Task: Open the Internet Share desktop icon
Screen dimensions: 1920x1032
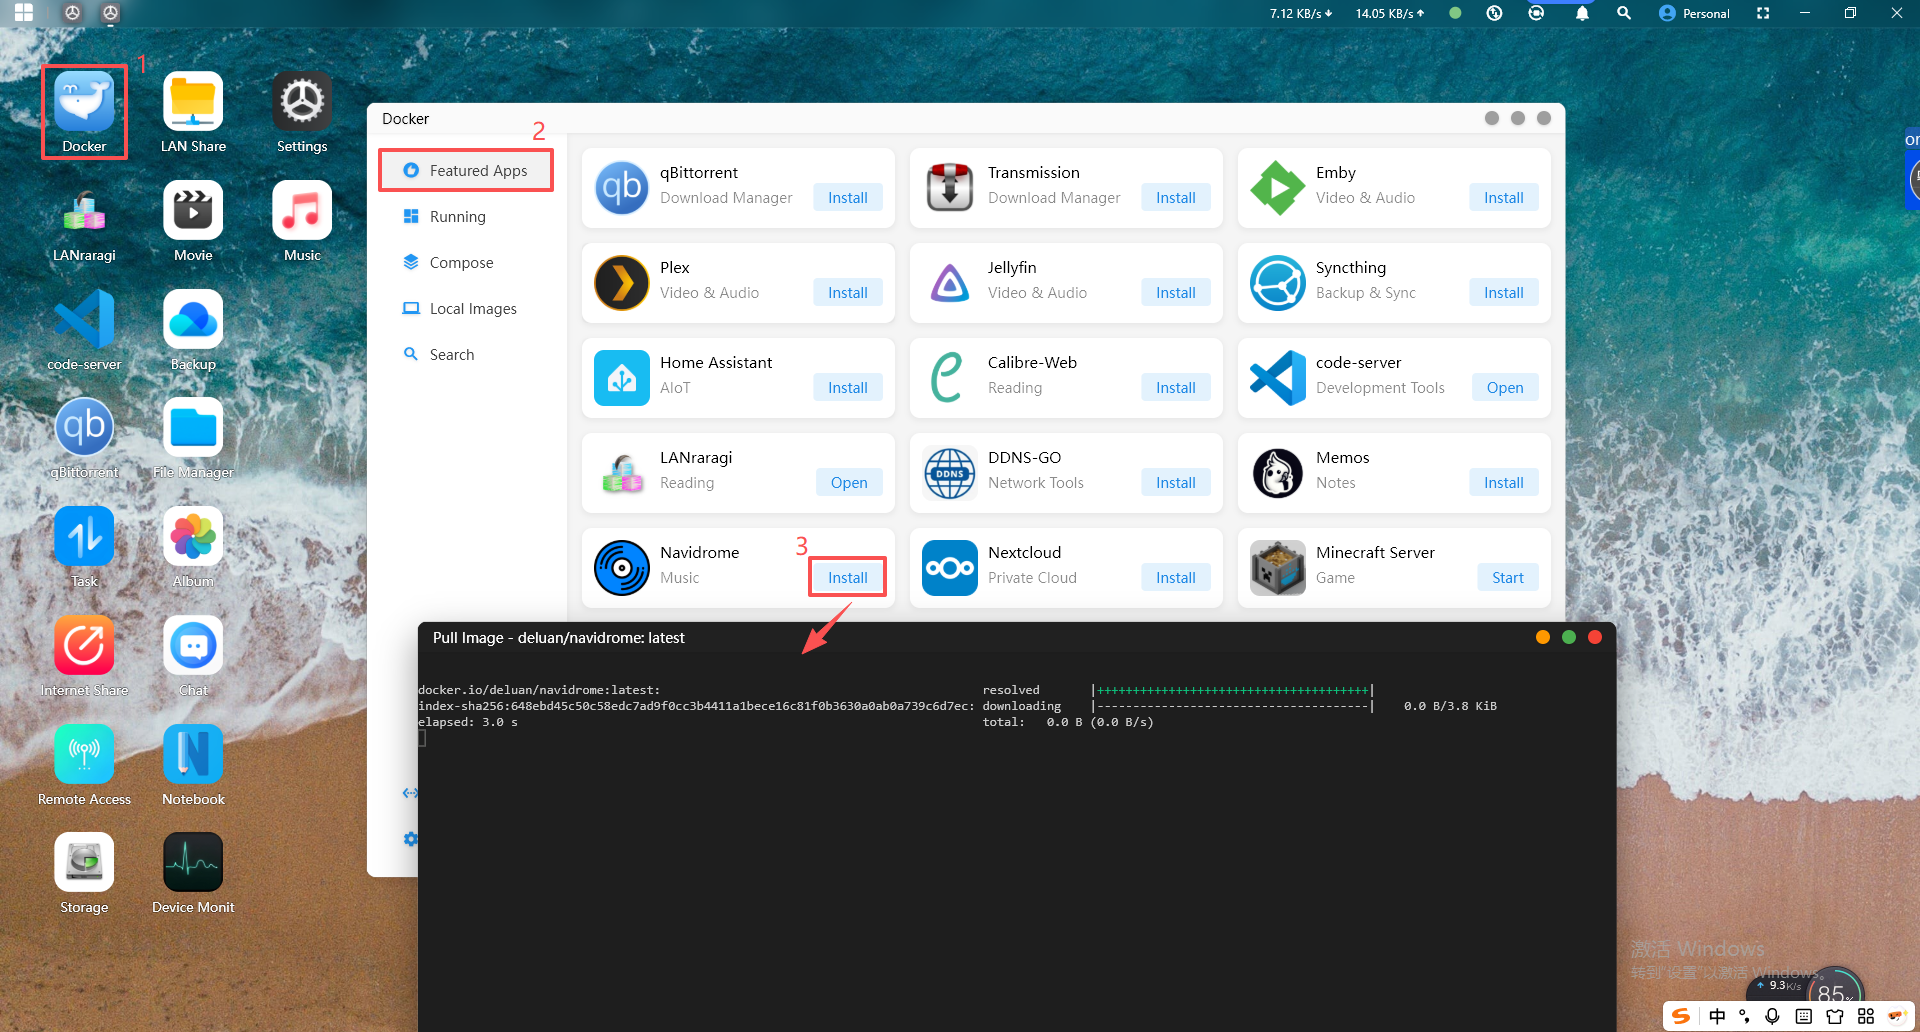Action: [x=84, y=646]
